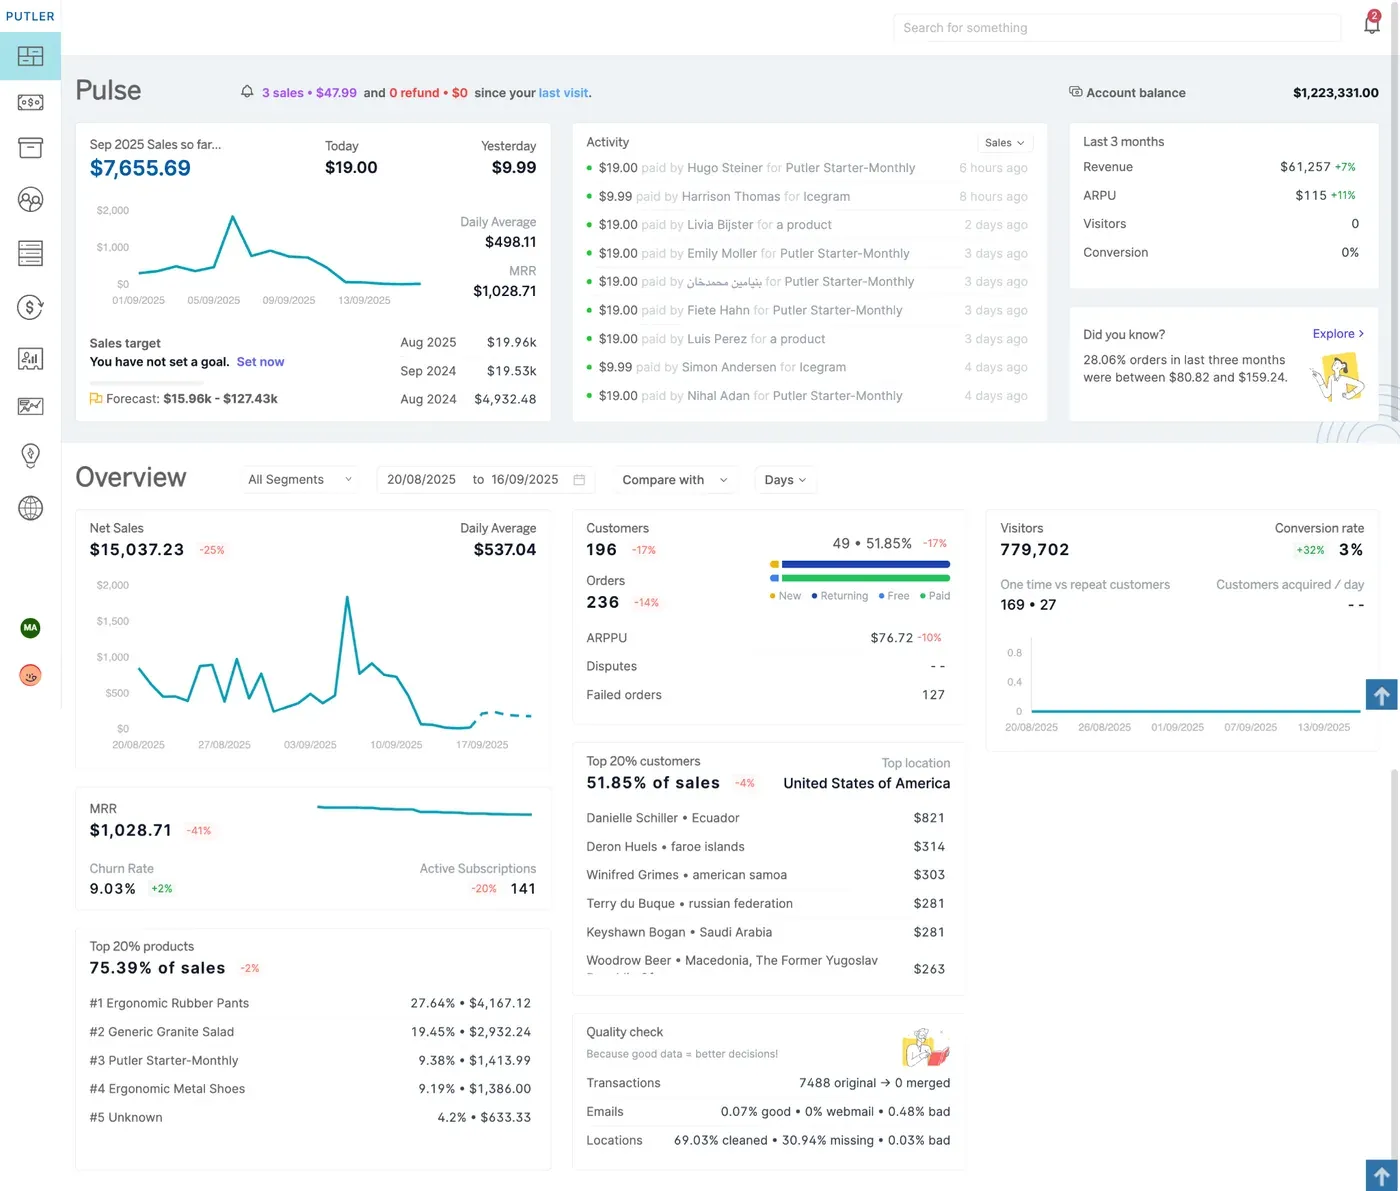Click the upper blue scroll-to-top arrow
Screen dimensions: 1400x1191
[x=1382, y=695]
